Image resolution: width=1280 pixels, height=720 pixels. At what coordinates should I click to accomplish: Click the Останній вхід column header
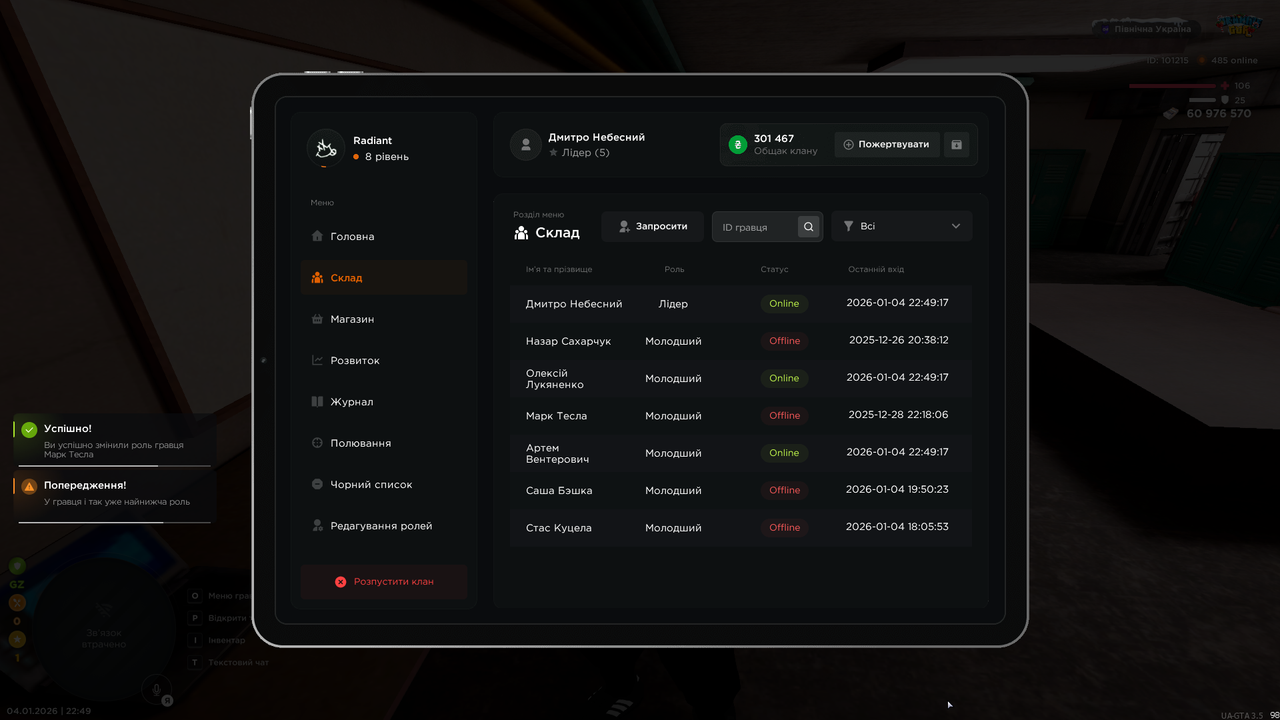(876, 269)
